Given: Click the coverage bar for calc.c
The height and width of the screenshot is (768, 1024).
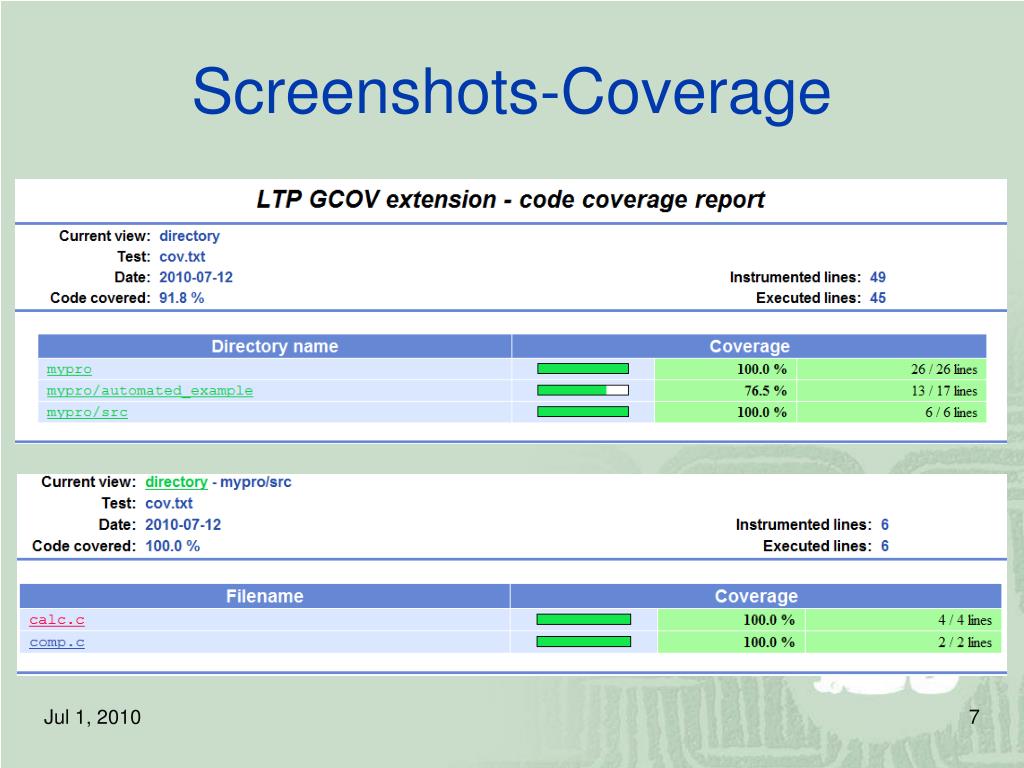Looking at the screenshot, I should 584,620.
